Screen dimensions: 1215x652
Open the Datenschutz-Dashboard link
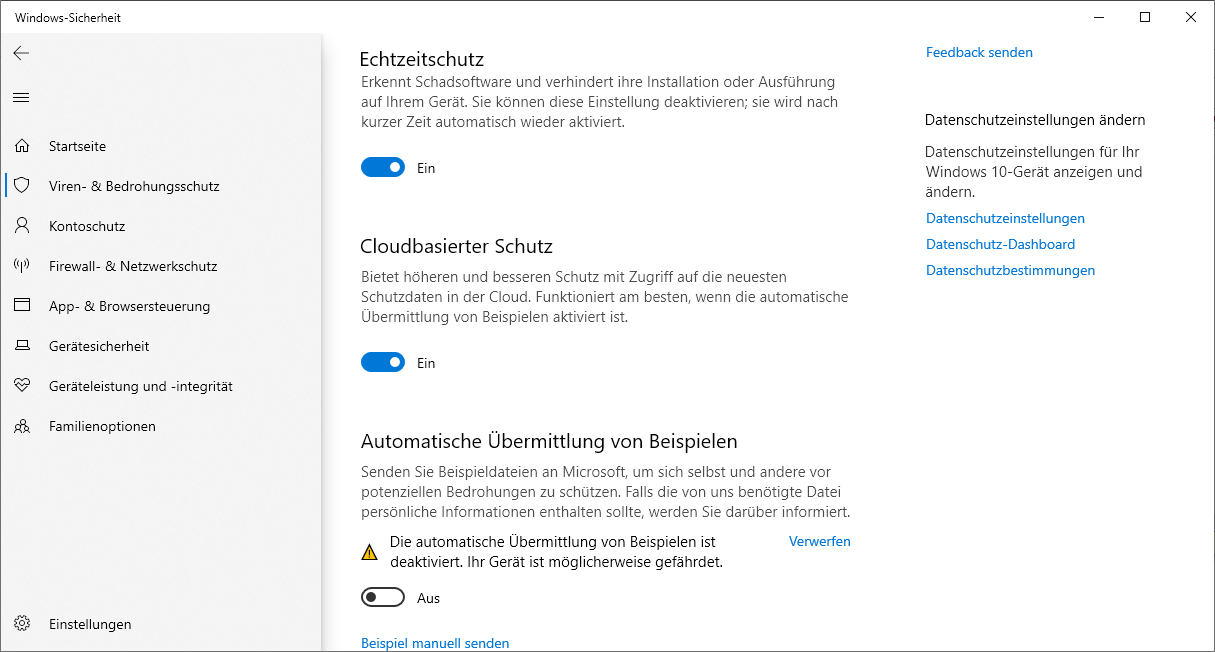click(1000, 244)
